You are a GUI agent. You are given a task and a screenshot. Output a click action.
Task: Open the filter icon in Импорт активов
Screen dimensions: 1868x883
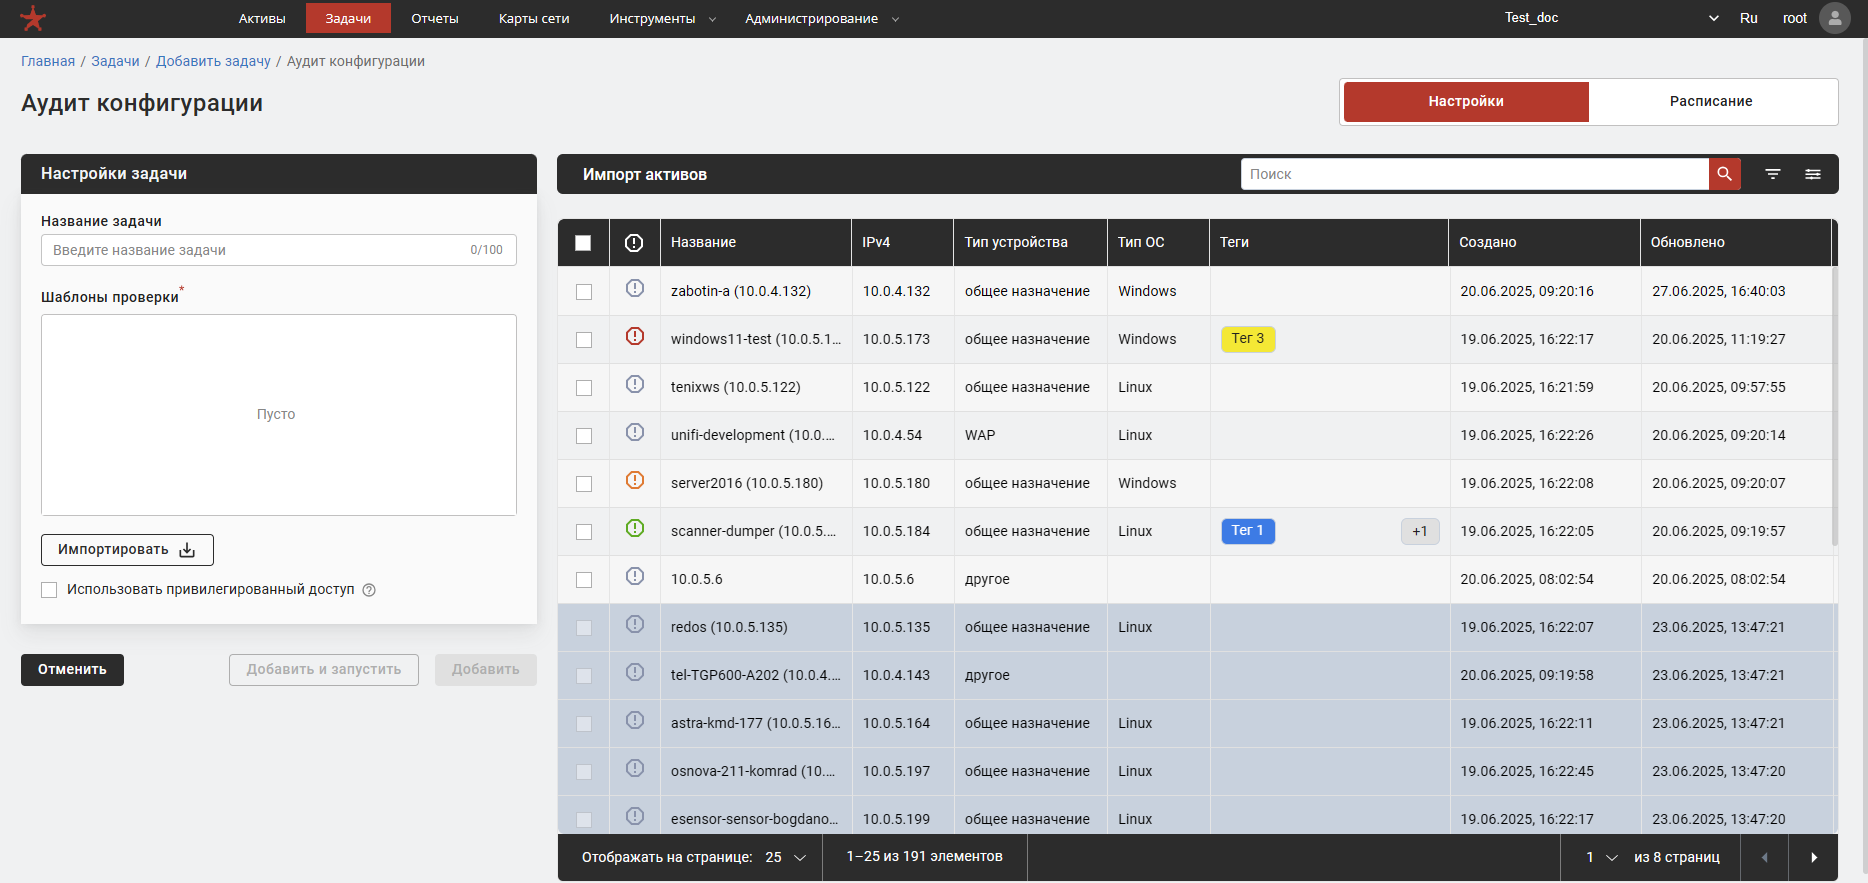(1772, 174)
